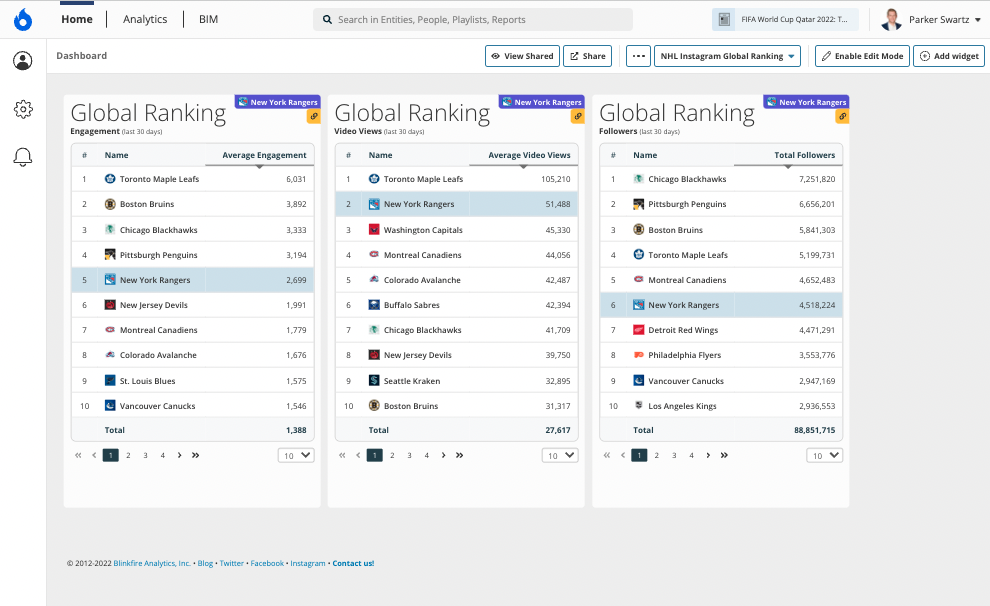Jump to first page in Followers table
Viewport: 990px width, 606px height.
tap(607, 455)
